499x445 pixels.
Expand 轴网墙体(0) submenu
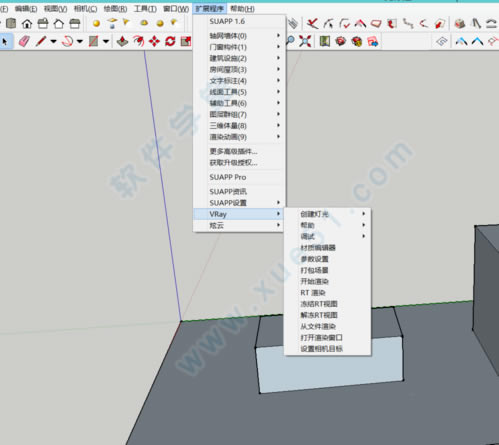239,36
